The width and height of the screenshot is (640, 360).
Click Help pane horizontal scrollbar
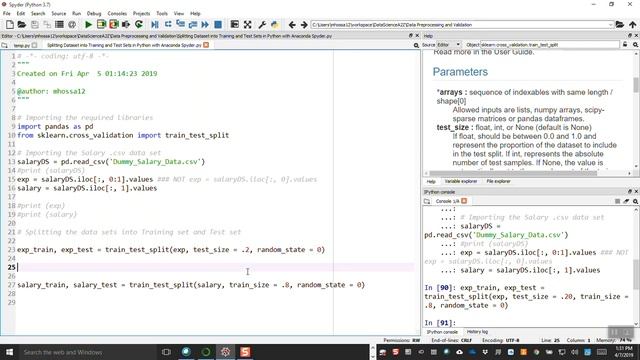pyautogui.click(x=513, y=173)
